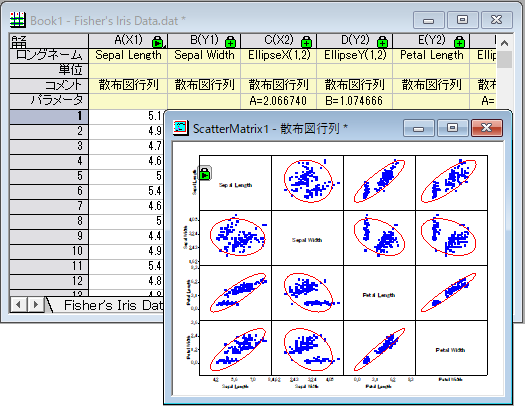Click bottom-left scatter plot panel in matrix
This screenshot has height=406, width=525.
[235, 348]
